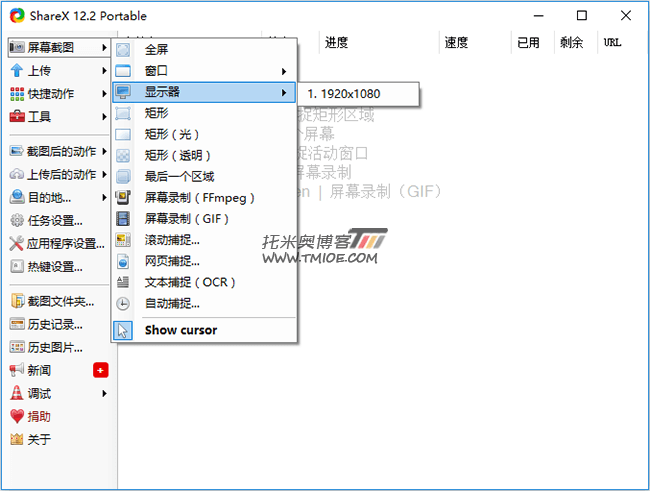Click the rectangle icon beside 矩形

[123, 113]
